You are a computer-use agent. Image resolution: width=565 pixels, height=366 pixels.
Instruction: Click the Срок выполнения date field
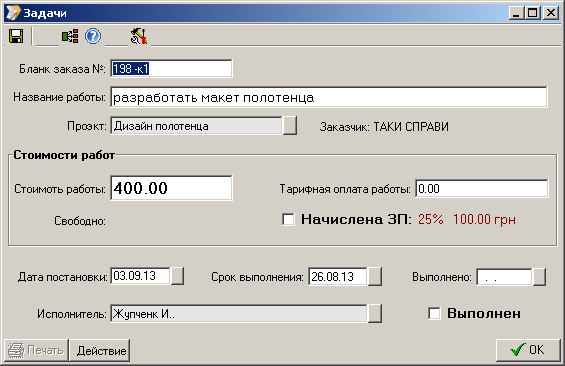coord(338,277)
